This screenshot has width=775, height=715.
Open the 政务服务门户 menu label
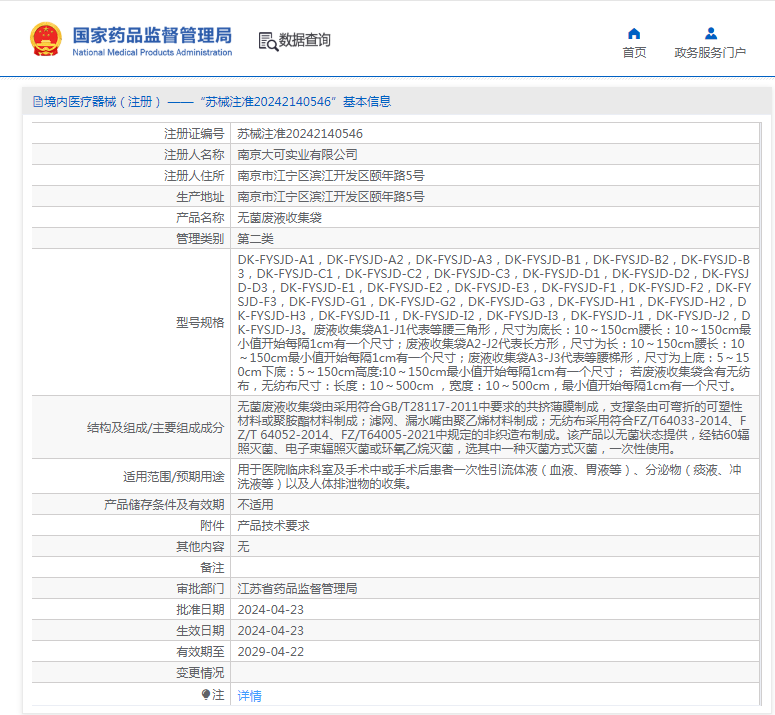point(710,52)
